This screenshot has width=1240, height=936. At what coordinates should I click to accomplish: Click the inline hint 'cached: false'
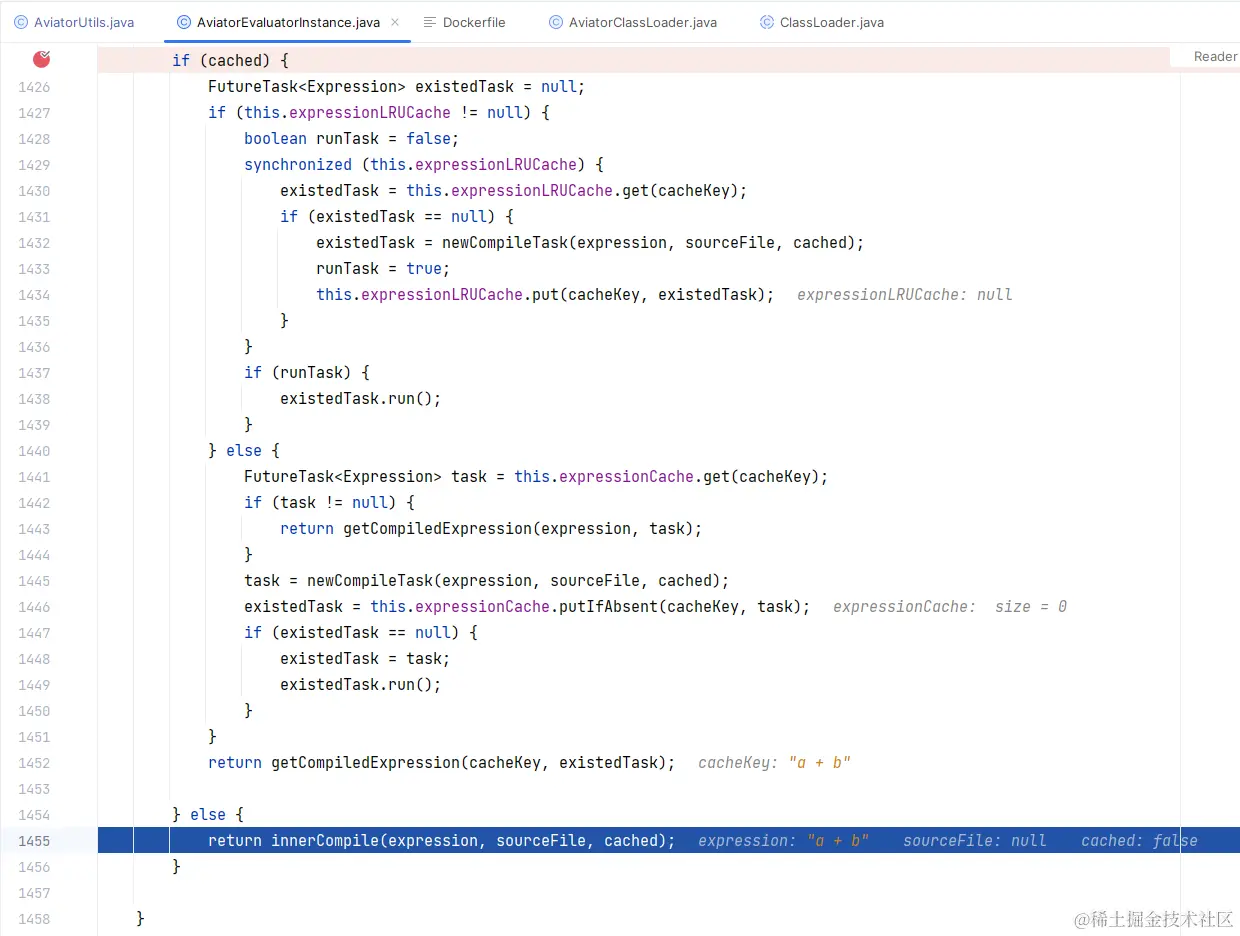point(1139,841)
